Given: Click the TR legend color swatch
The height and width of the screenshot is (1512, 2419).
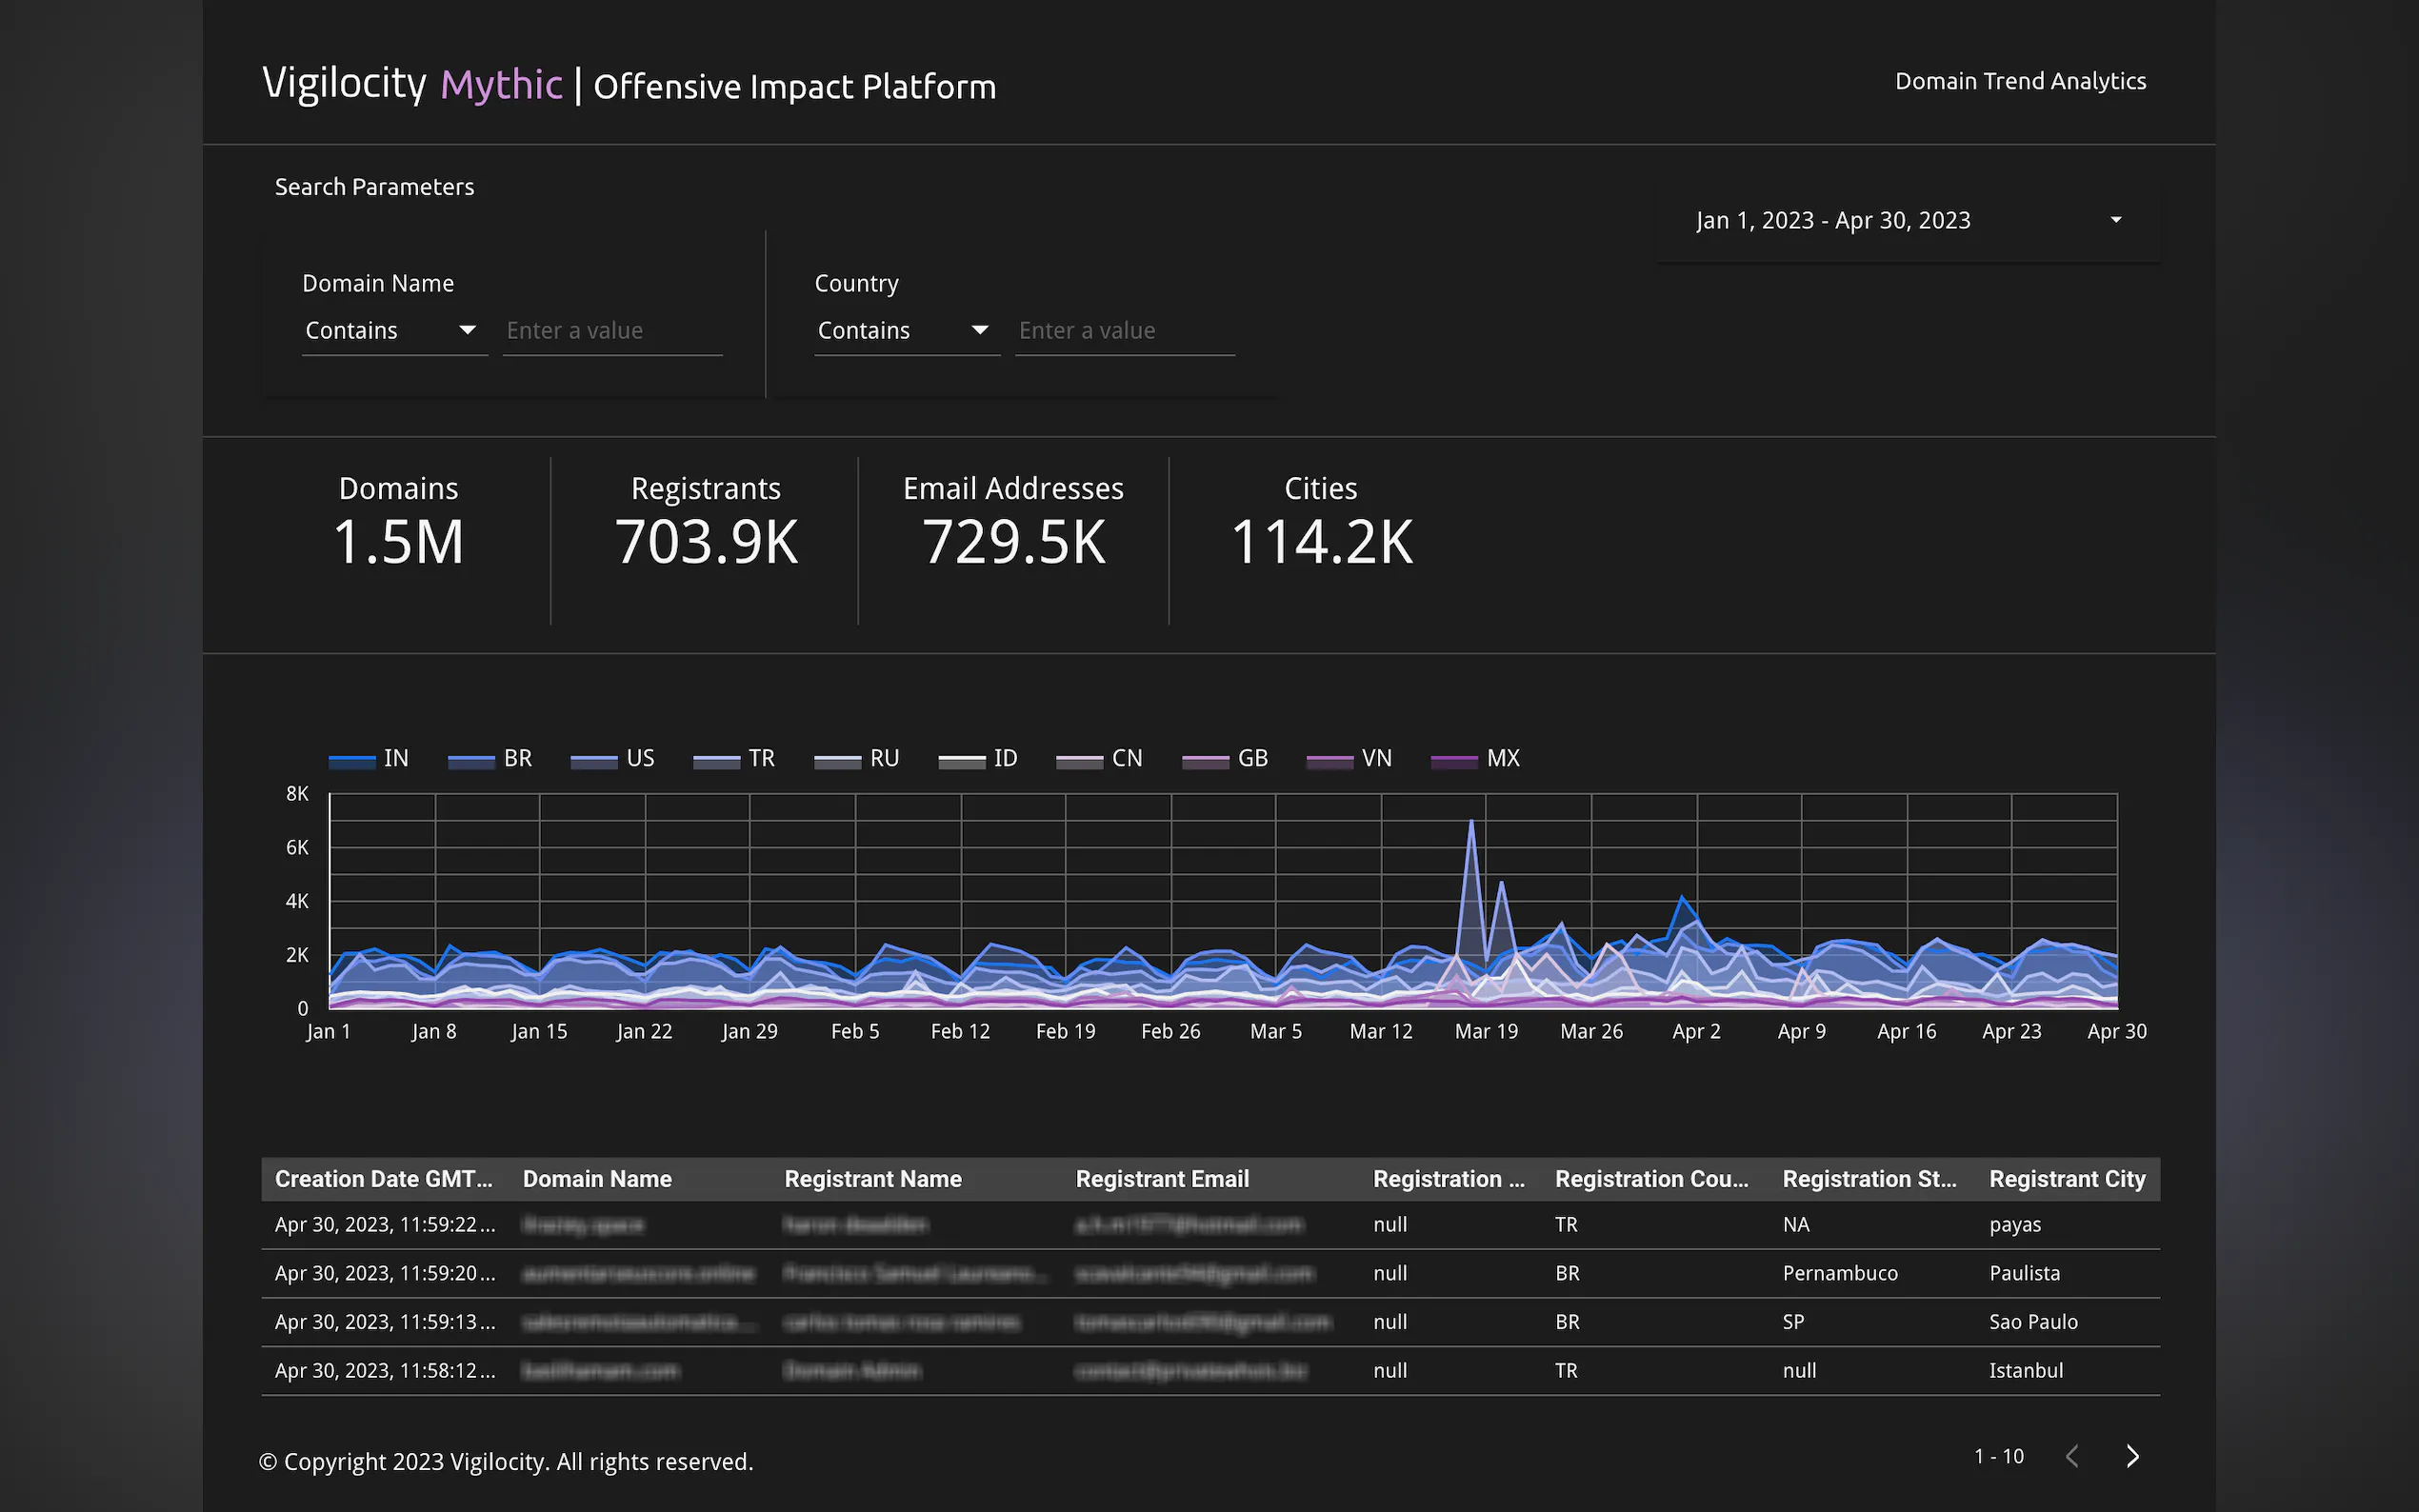Looking at the screenshot, I should (716, 762).
